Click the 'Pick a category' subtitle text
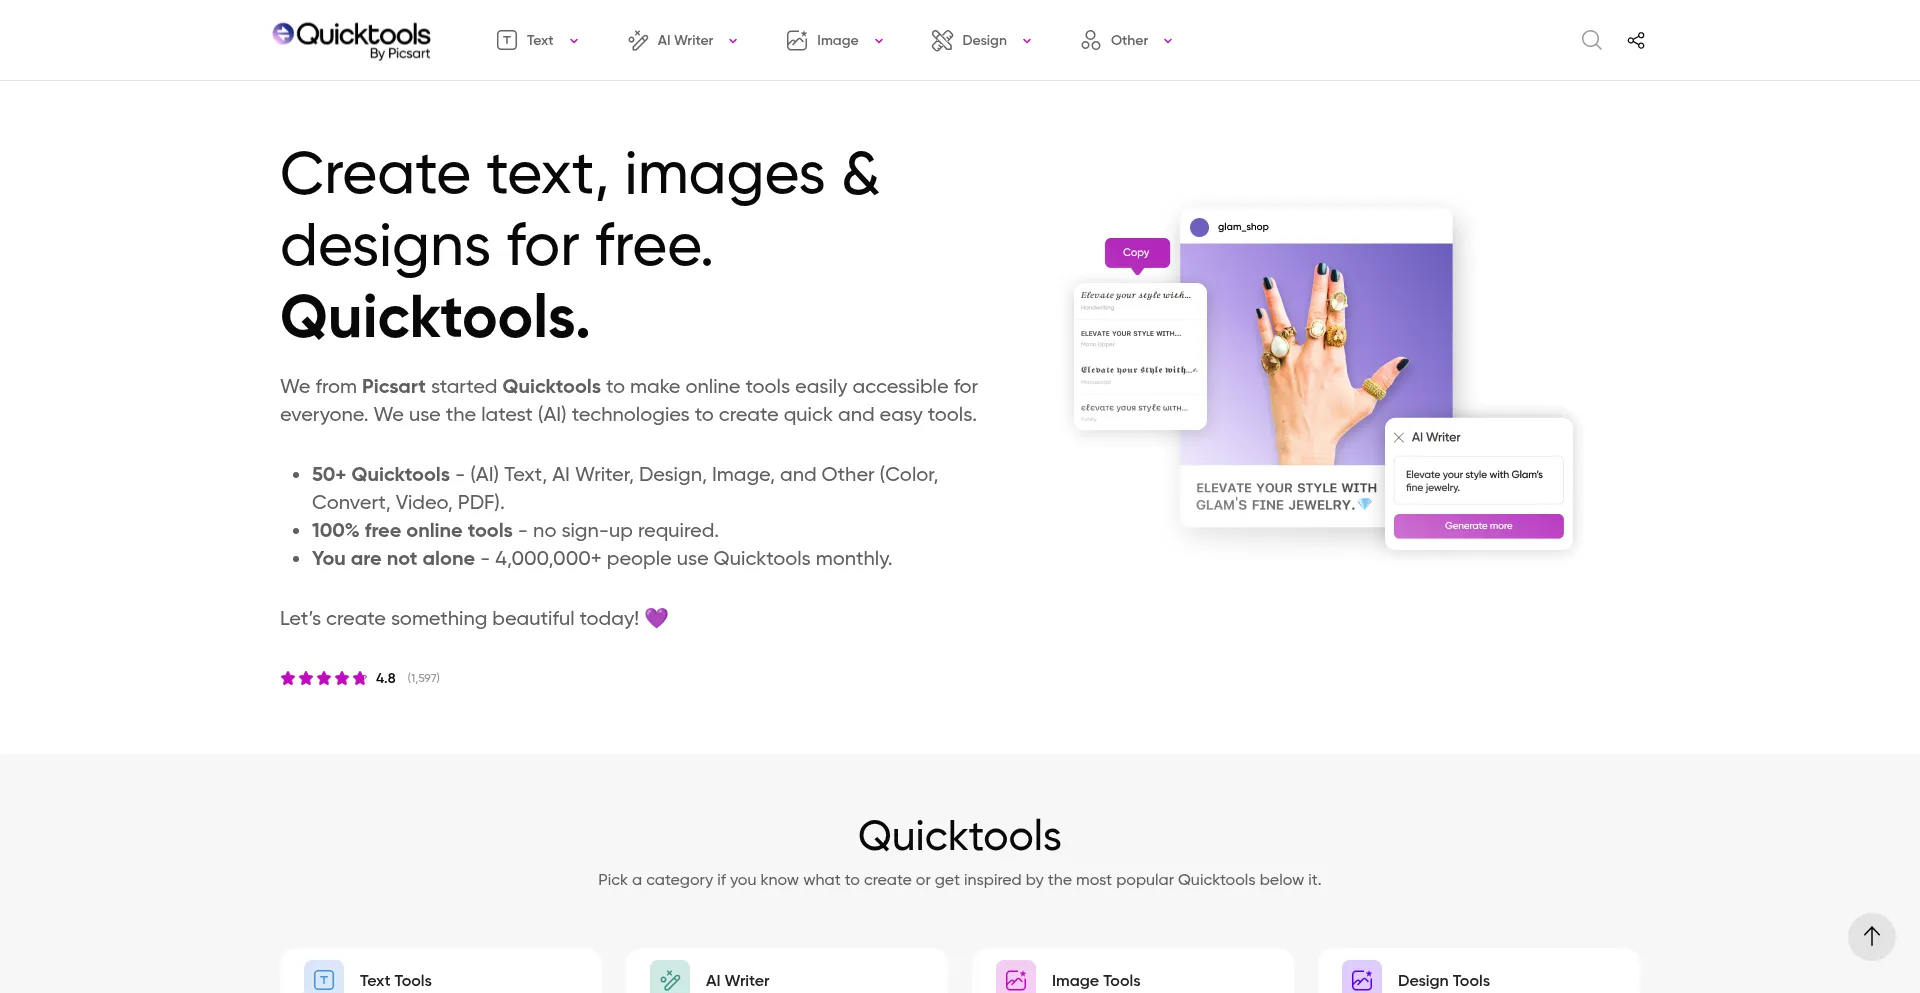This screenshot has width=1920, height=993. tap(960, 880)
